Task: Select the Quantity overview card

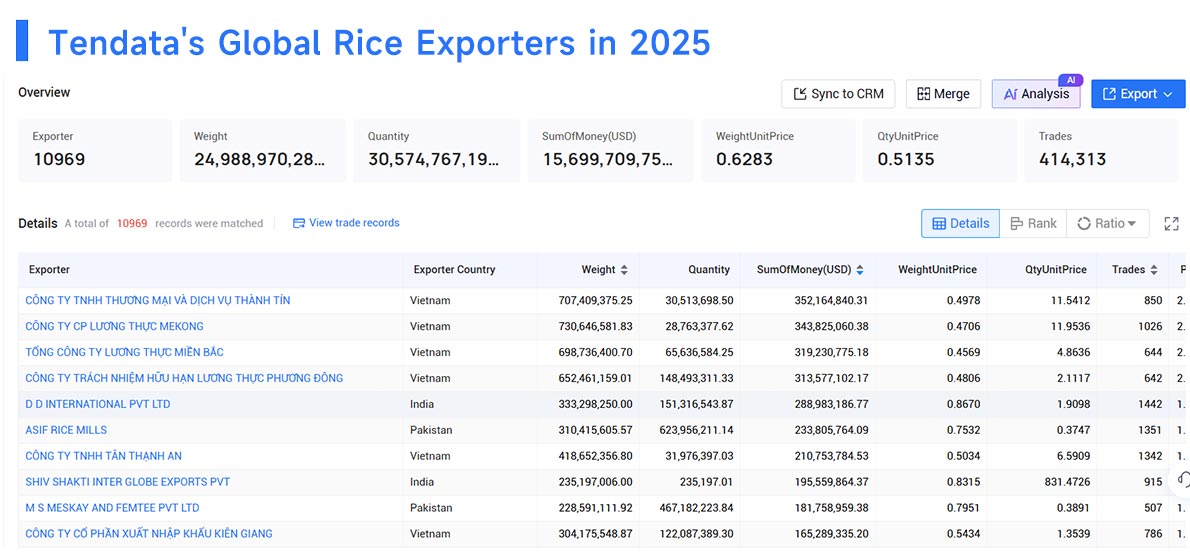Action: point(437,150)
